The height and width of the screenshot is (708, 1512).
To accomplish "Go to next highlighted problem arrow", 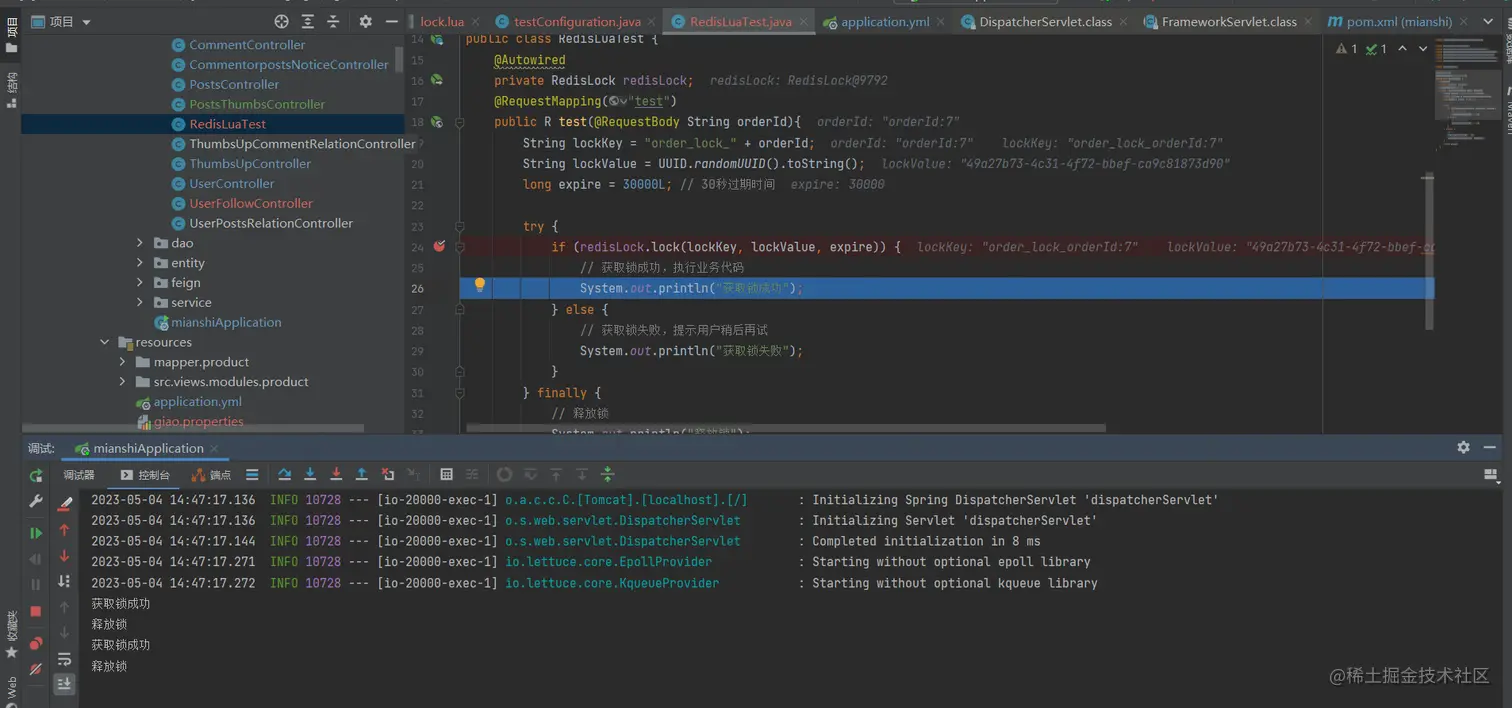I will tap(1423, 48).
